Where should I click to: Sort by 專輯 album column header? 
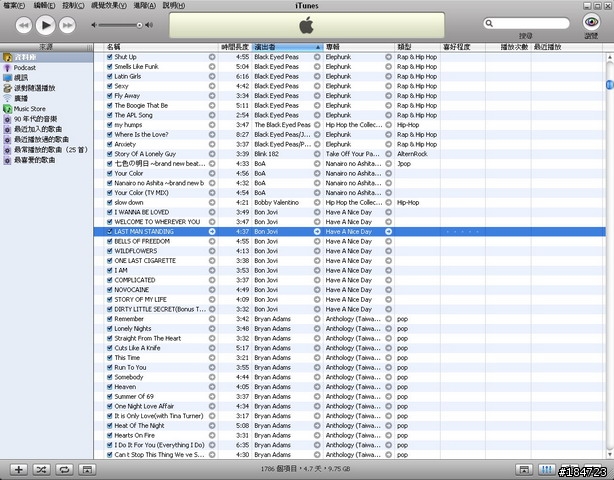pos(359,47)
